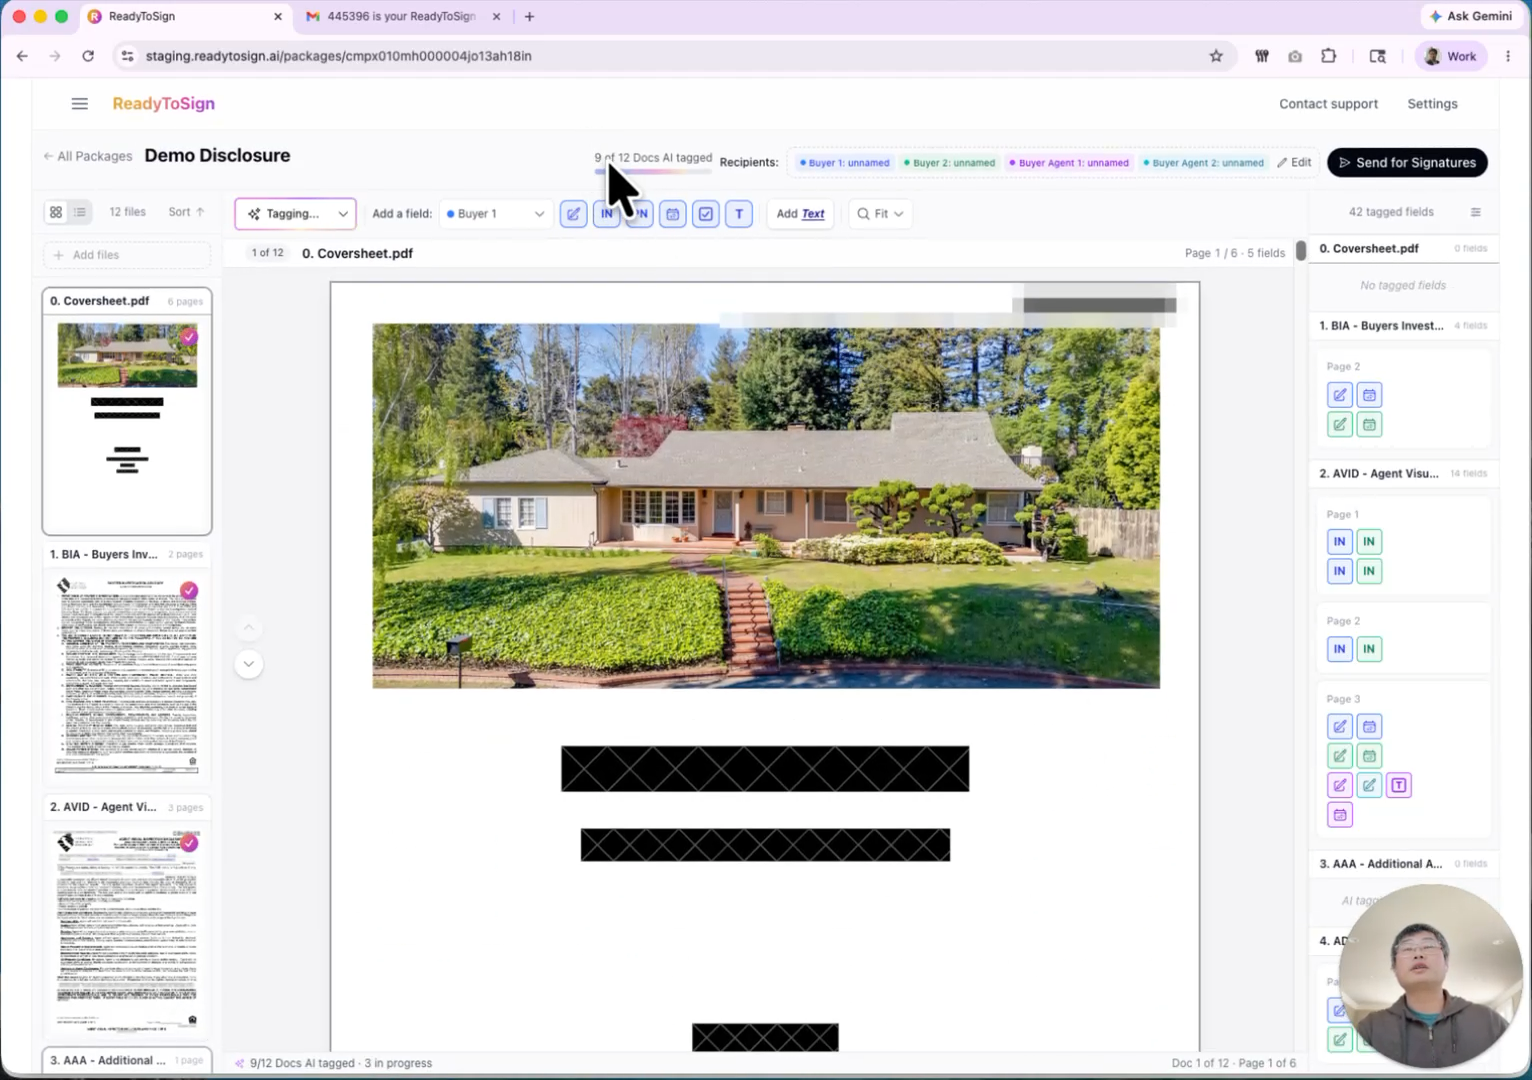Edit the recipients list
The height and width of the screenshot is (1080, 1532).
1294,162
